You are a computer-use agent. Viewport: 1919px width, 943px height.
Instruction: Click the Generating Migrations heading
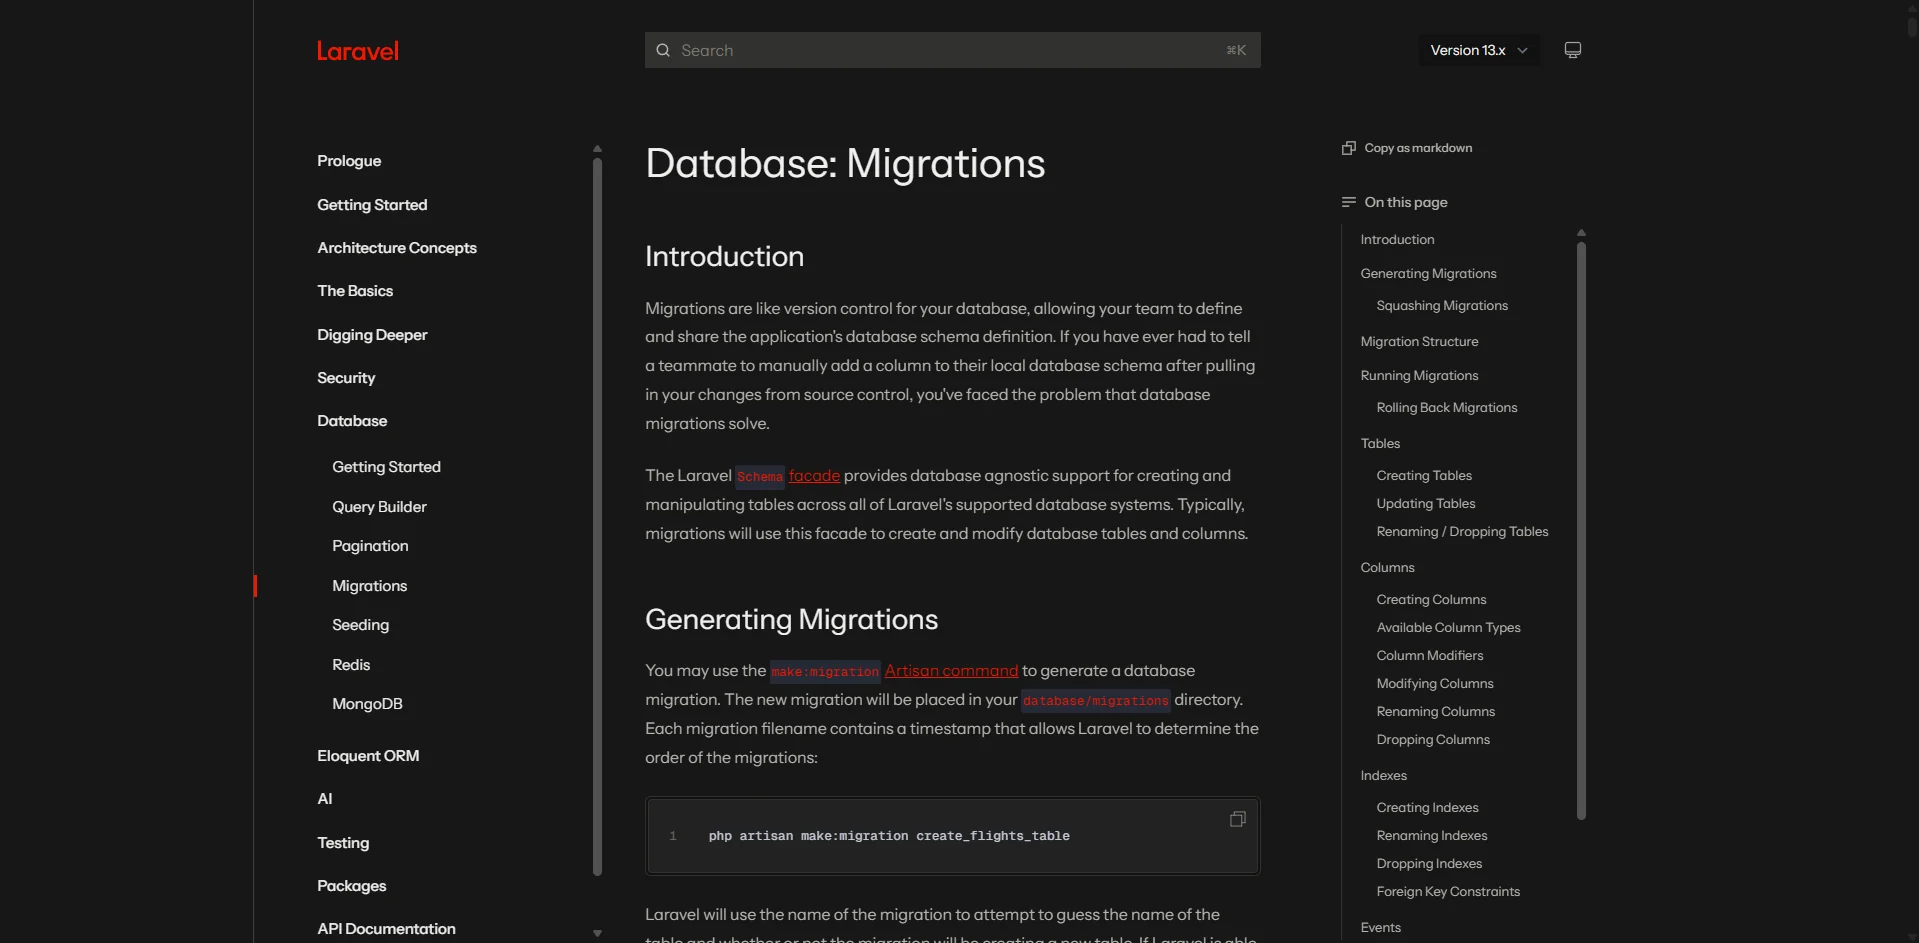(791, 620)
